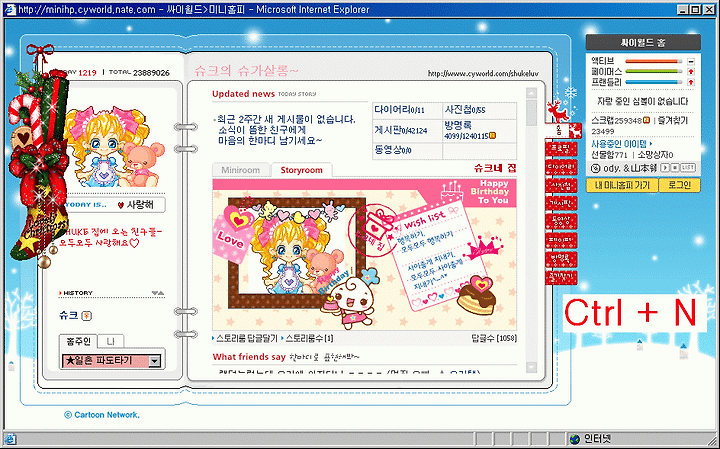Click 소망상자 0 link
This screenshot has height=449, width=720.
[x=655, y=155]
